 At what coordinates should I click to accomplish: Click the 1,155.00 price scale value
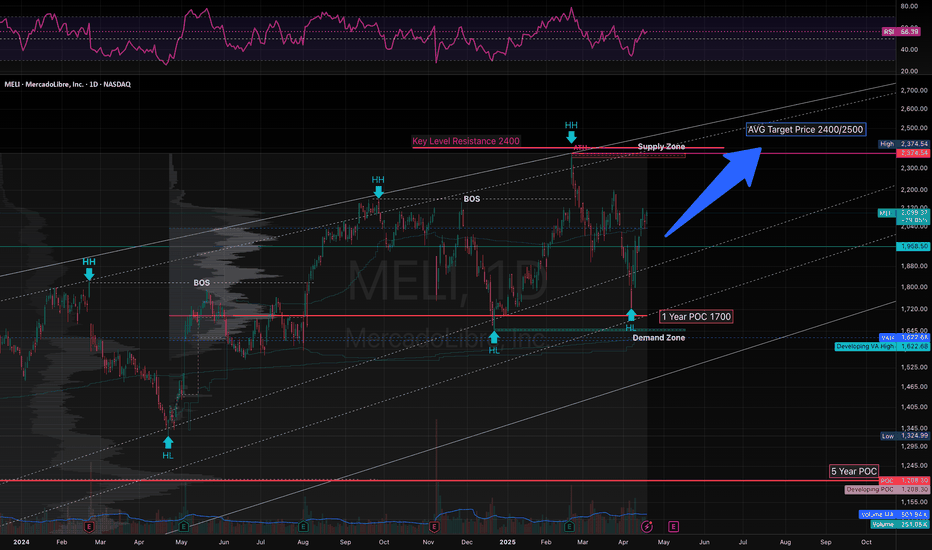(914, 502)
